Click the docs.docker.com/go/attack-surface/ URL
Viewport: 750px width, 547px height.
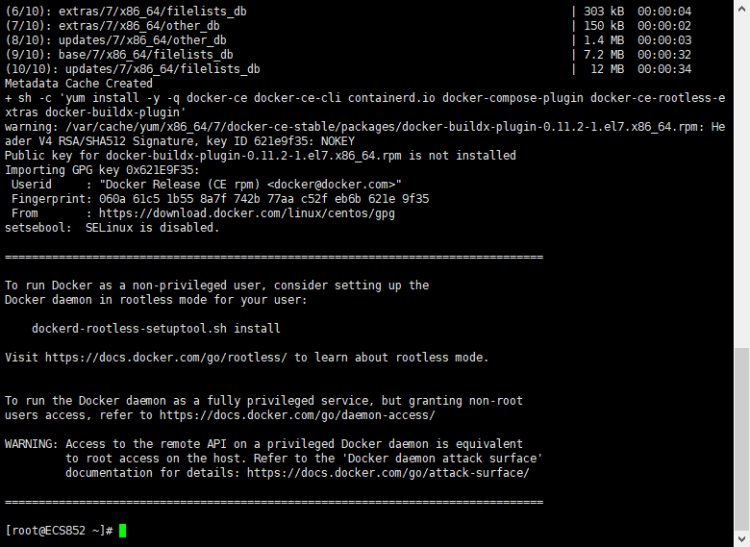(x=388, y=473)
